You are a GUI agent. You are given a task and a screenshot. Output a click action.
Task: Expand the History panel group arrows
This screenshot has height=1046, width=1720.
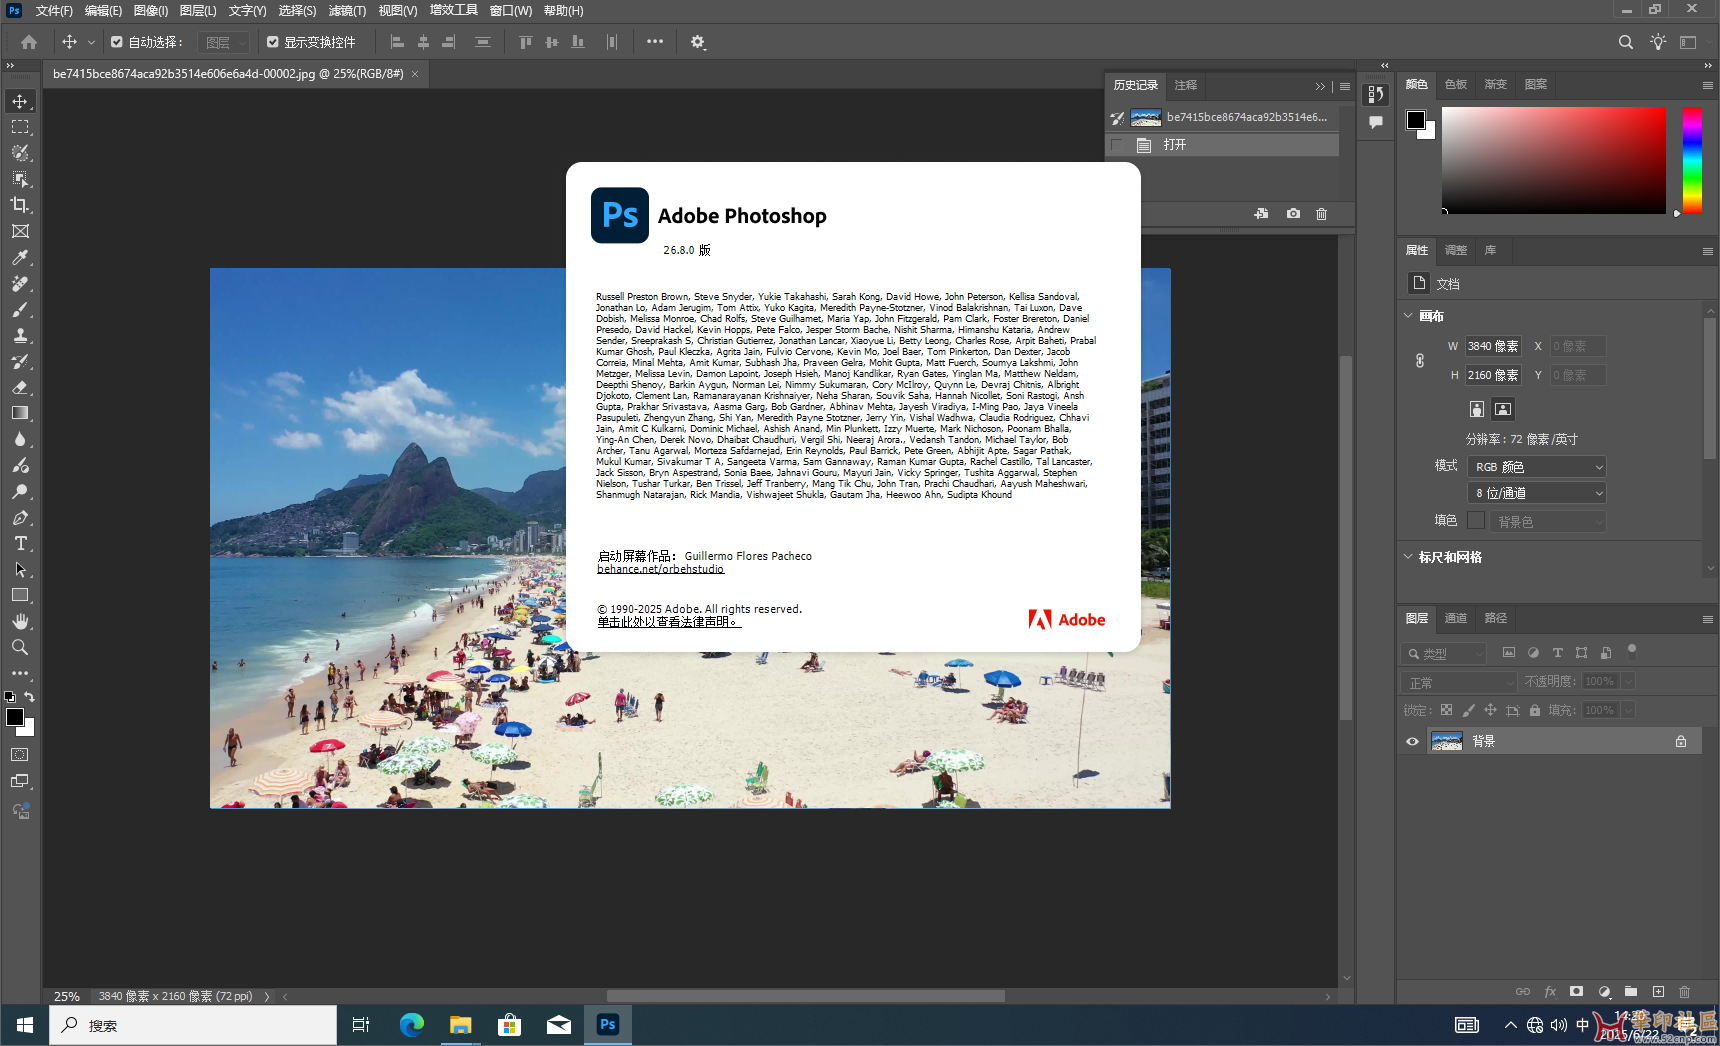(x=1320, y=86)
